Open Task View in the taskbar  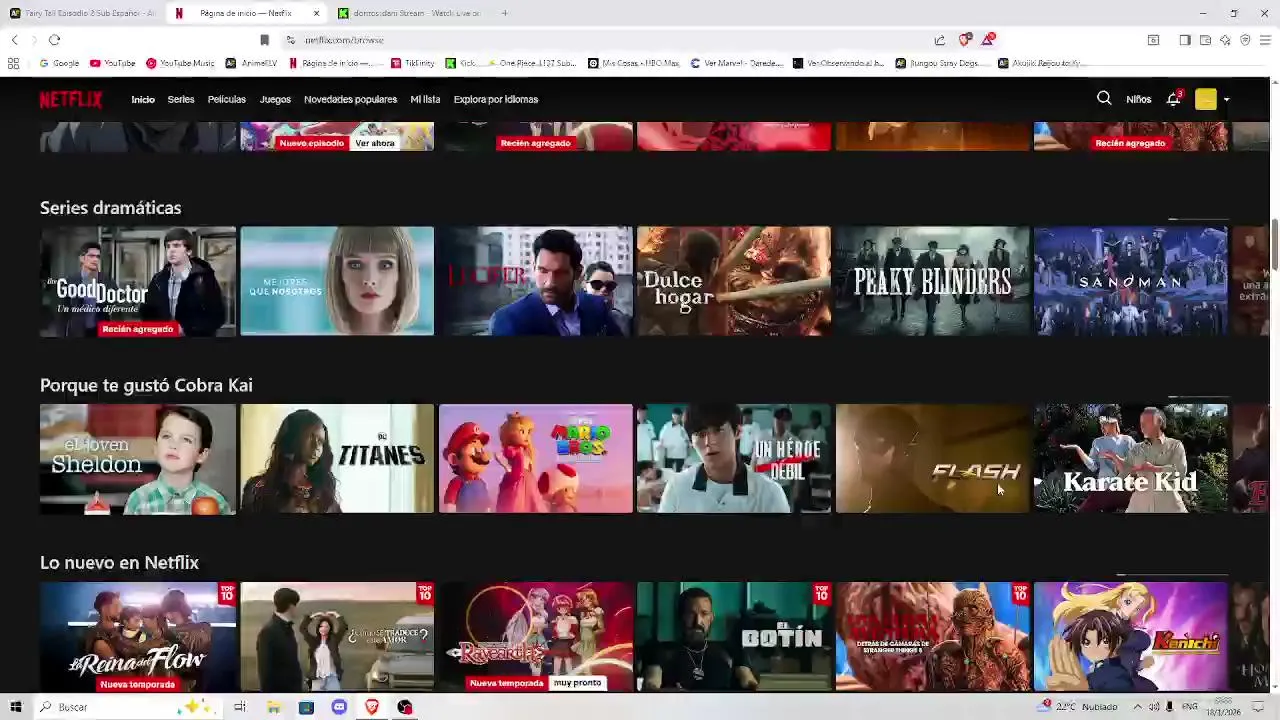pos(240,707)
